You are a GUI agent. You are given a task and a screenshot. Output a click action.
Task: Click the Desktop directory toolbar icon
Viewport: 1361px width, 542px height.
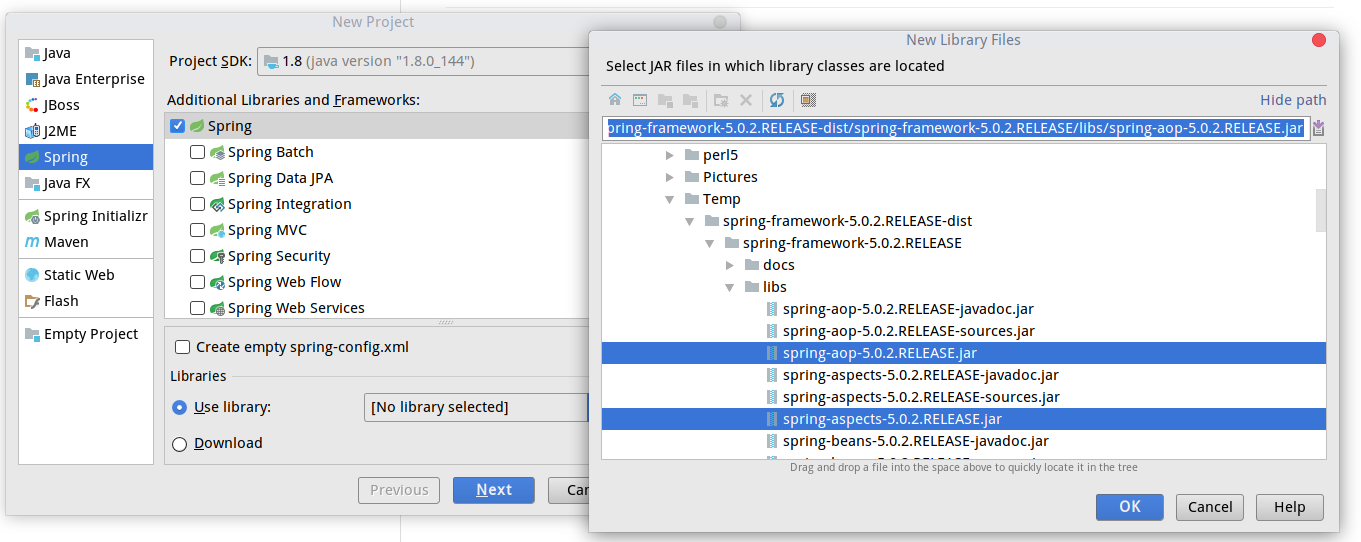pyautogui.click(x=640, y=100)
